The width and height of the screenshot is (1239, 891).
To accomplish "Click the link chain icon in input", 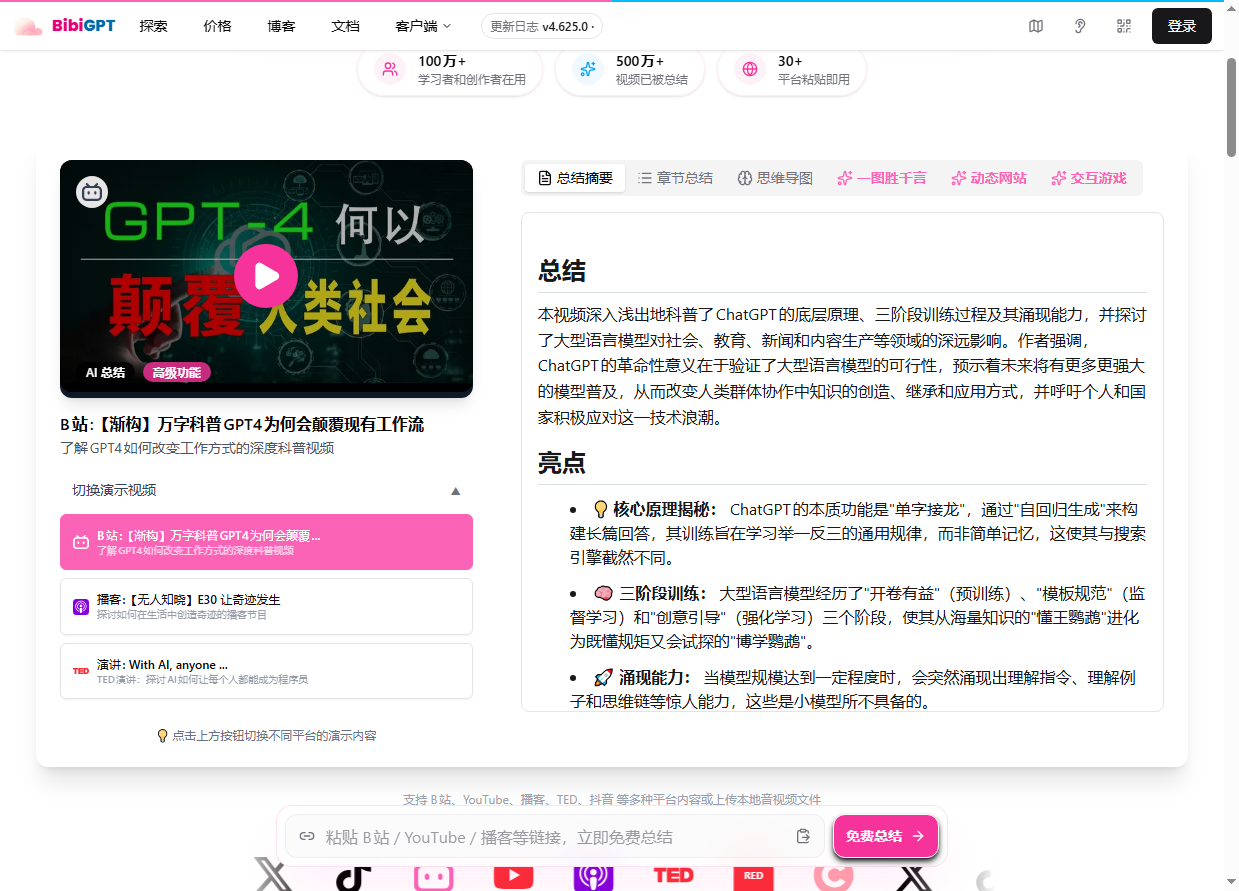I will [x=307, y=836].
